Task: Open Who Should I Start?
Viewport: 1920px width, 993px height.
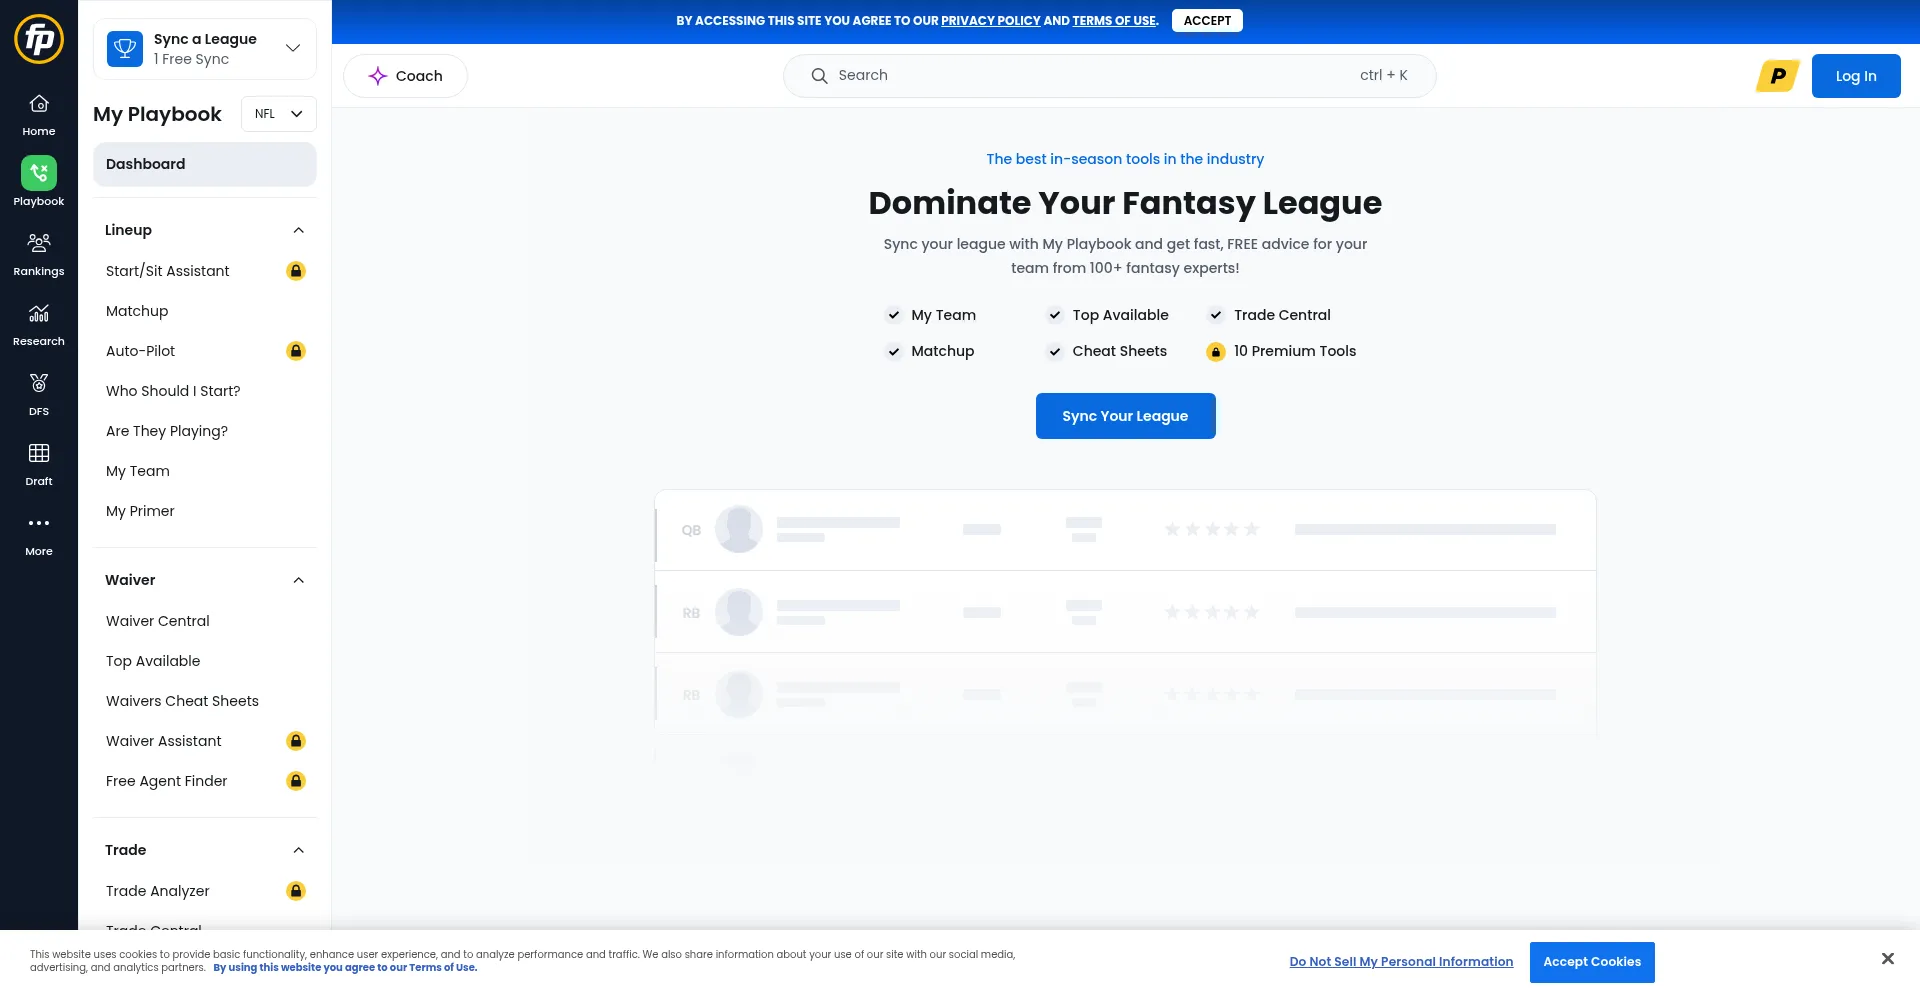Action: [x=173, y=391]
